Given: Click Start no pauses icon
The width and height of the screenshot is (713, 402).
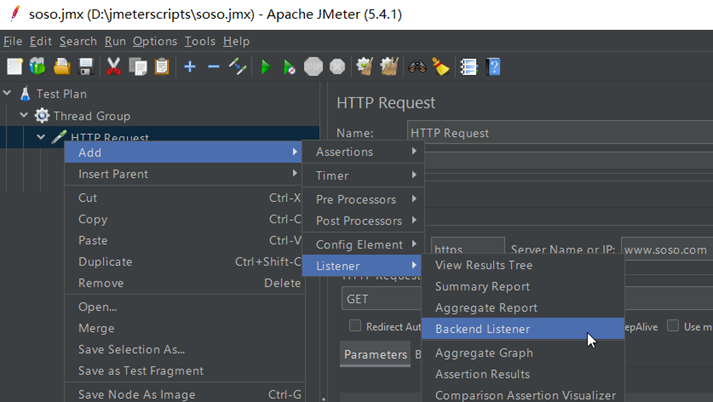Looking at the screenshot, I should pos(289,67).
